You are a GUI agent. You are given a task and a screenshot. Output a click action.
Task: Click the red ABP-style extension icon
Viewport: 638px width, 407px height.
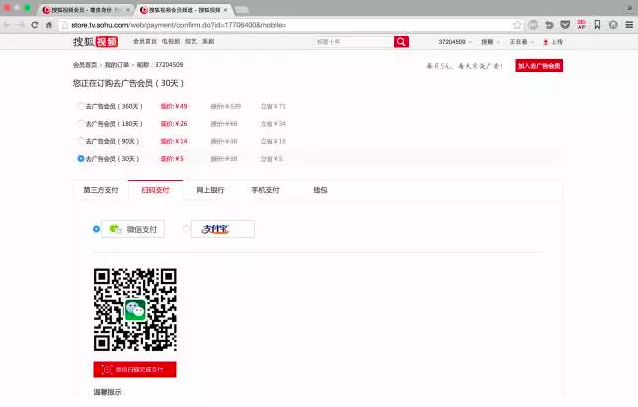point(581,25)
